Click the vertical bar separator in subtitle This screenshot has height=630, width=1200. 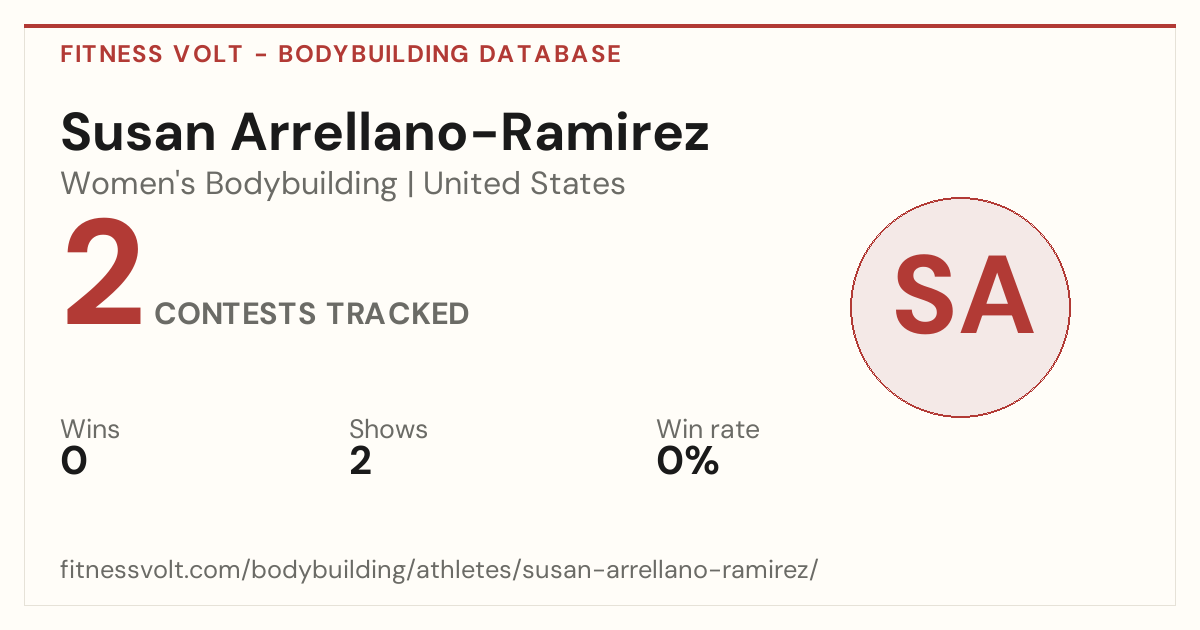410,185
